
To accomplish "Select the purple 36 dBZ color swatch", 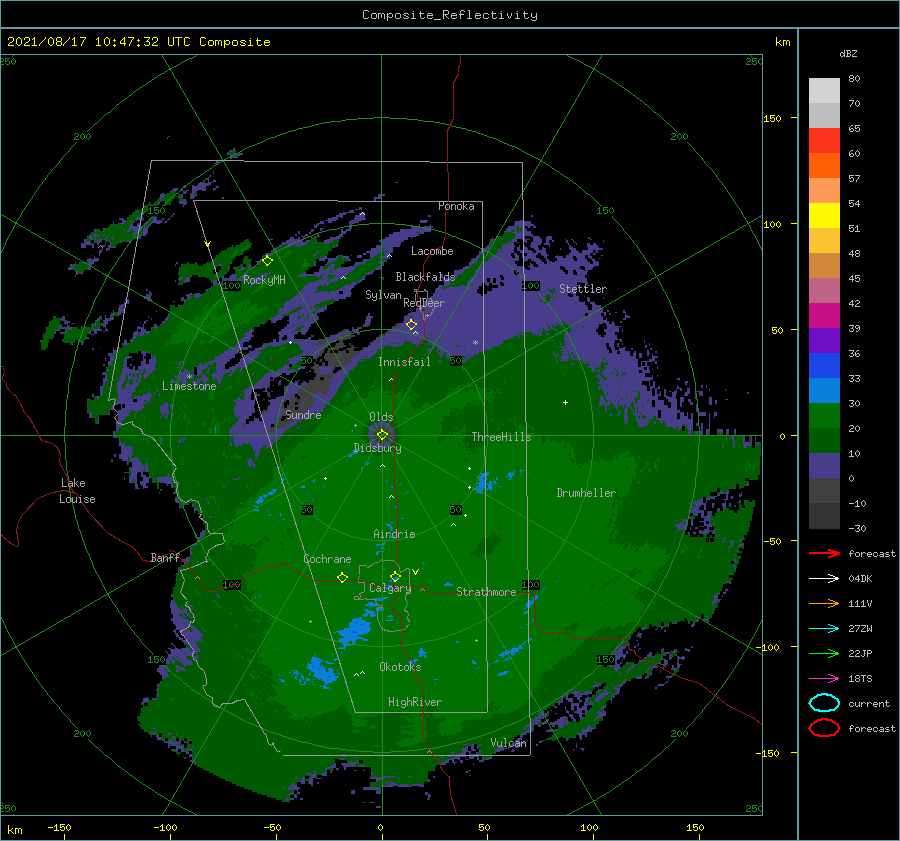I will pos(824,340).
